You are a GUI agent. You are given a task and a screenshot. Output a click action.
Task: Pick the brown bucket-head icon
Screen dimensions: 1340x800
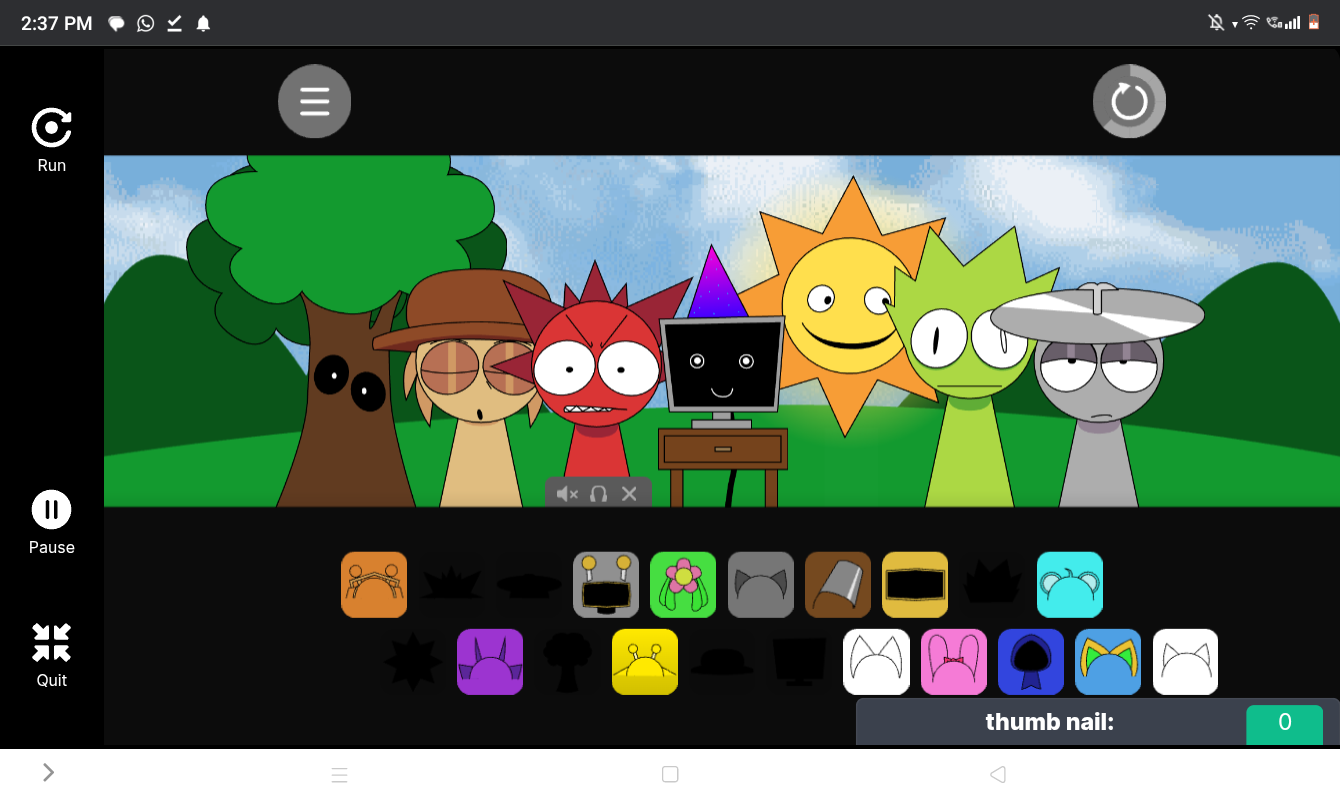pos(838,585)
